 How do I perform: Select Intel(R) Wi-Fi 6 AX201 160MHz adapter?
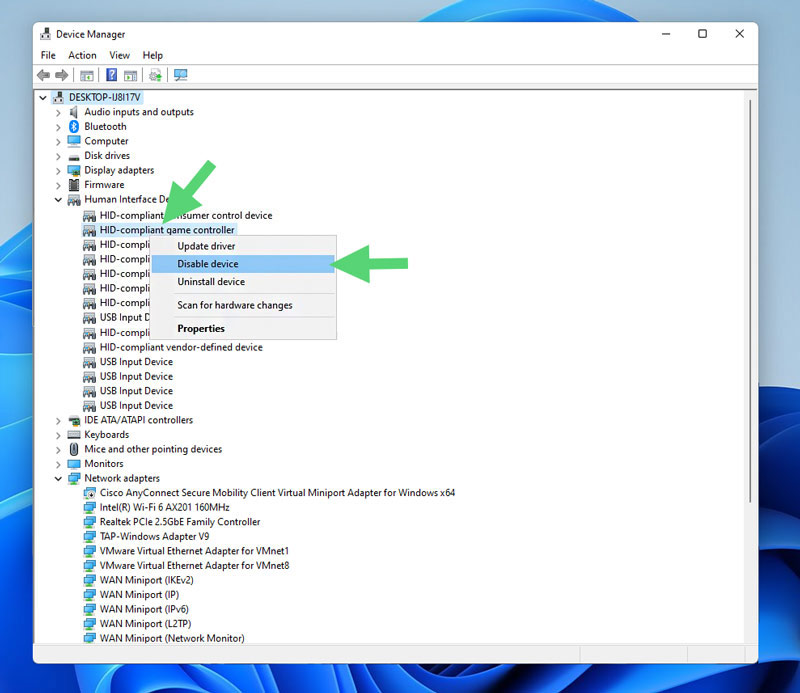(166, 507)
